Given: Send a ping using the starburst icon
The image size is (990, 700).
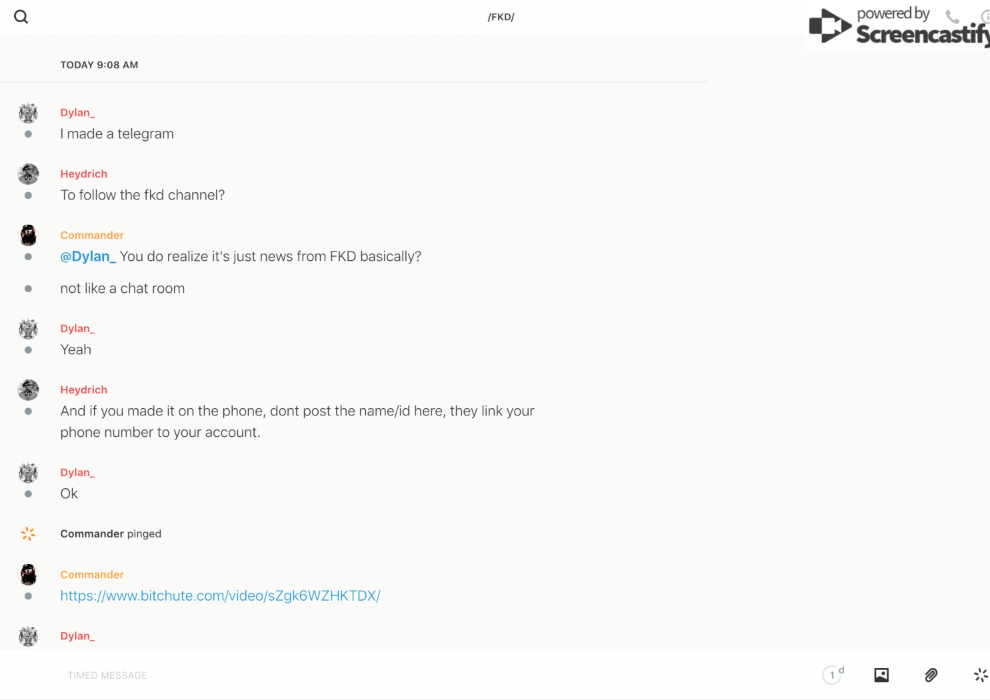Looking at the screenshot, I should click(980, 675).
